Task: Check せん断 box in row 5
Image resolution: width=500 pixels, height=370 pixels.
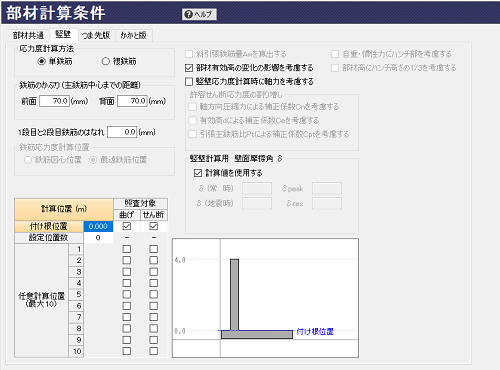Action: (x=154, y=294)
